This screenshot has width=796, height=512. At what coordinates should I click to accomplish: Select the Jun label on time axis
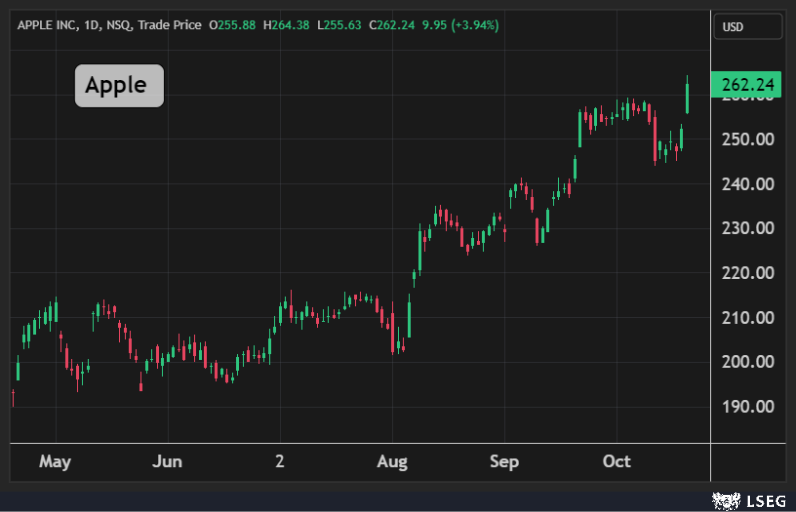[167, 461]
